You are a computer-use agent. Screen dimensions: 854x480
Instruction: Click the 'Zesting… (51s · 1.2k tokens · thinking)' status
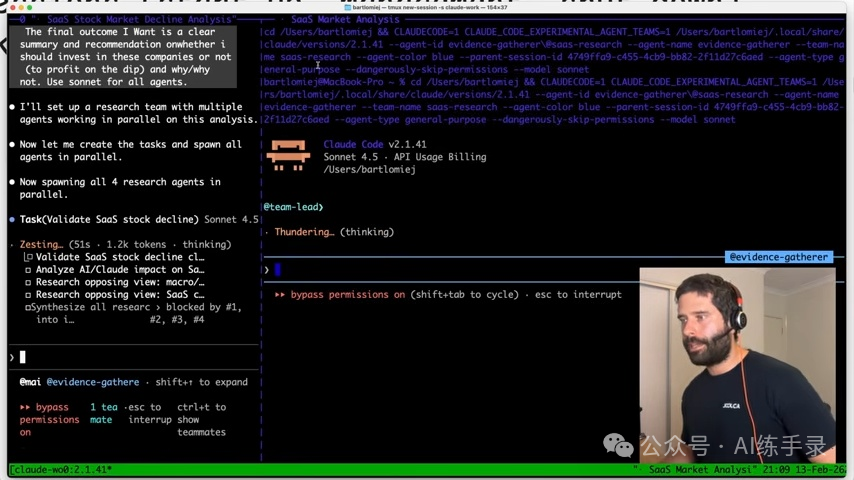[x=125, y=245]
